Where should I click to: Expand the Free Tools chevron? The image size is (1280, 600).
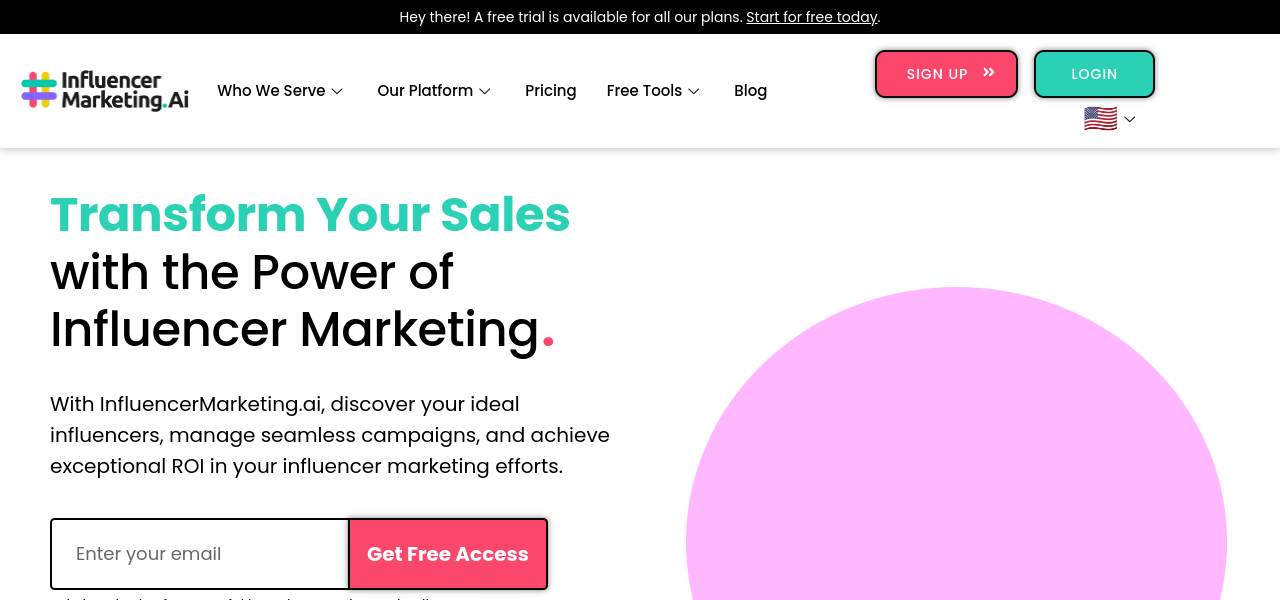(x=694, y=91)
